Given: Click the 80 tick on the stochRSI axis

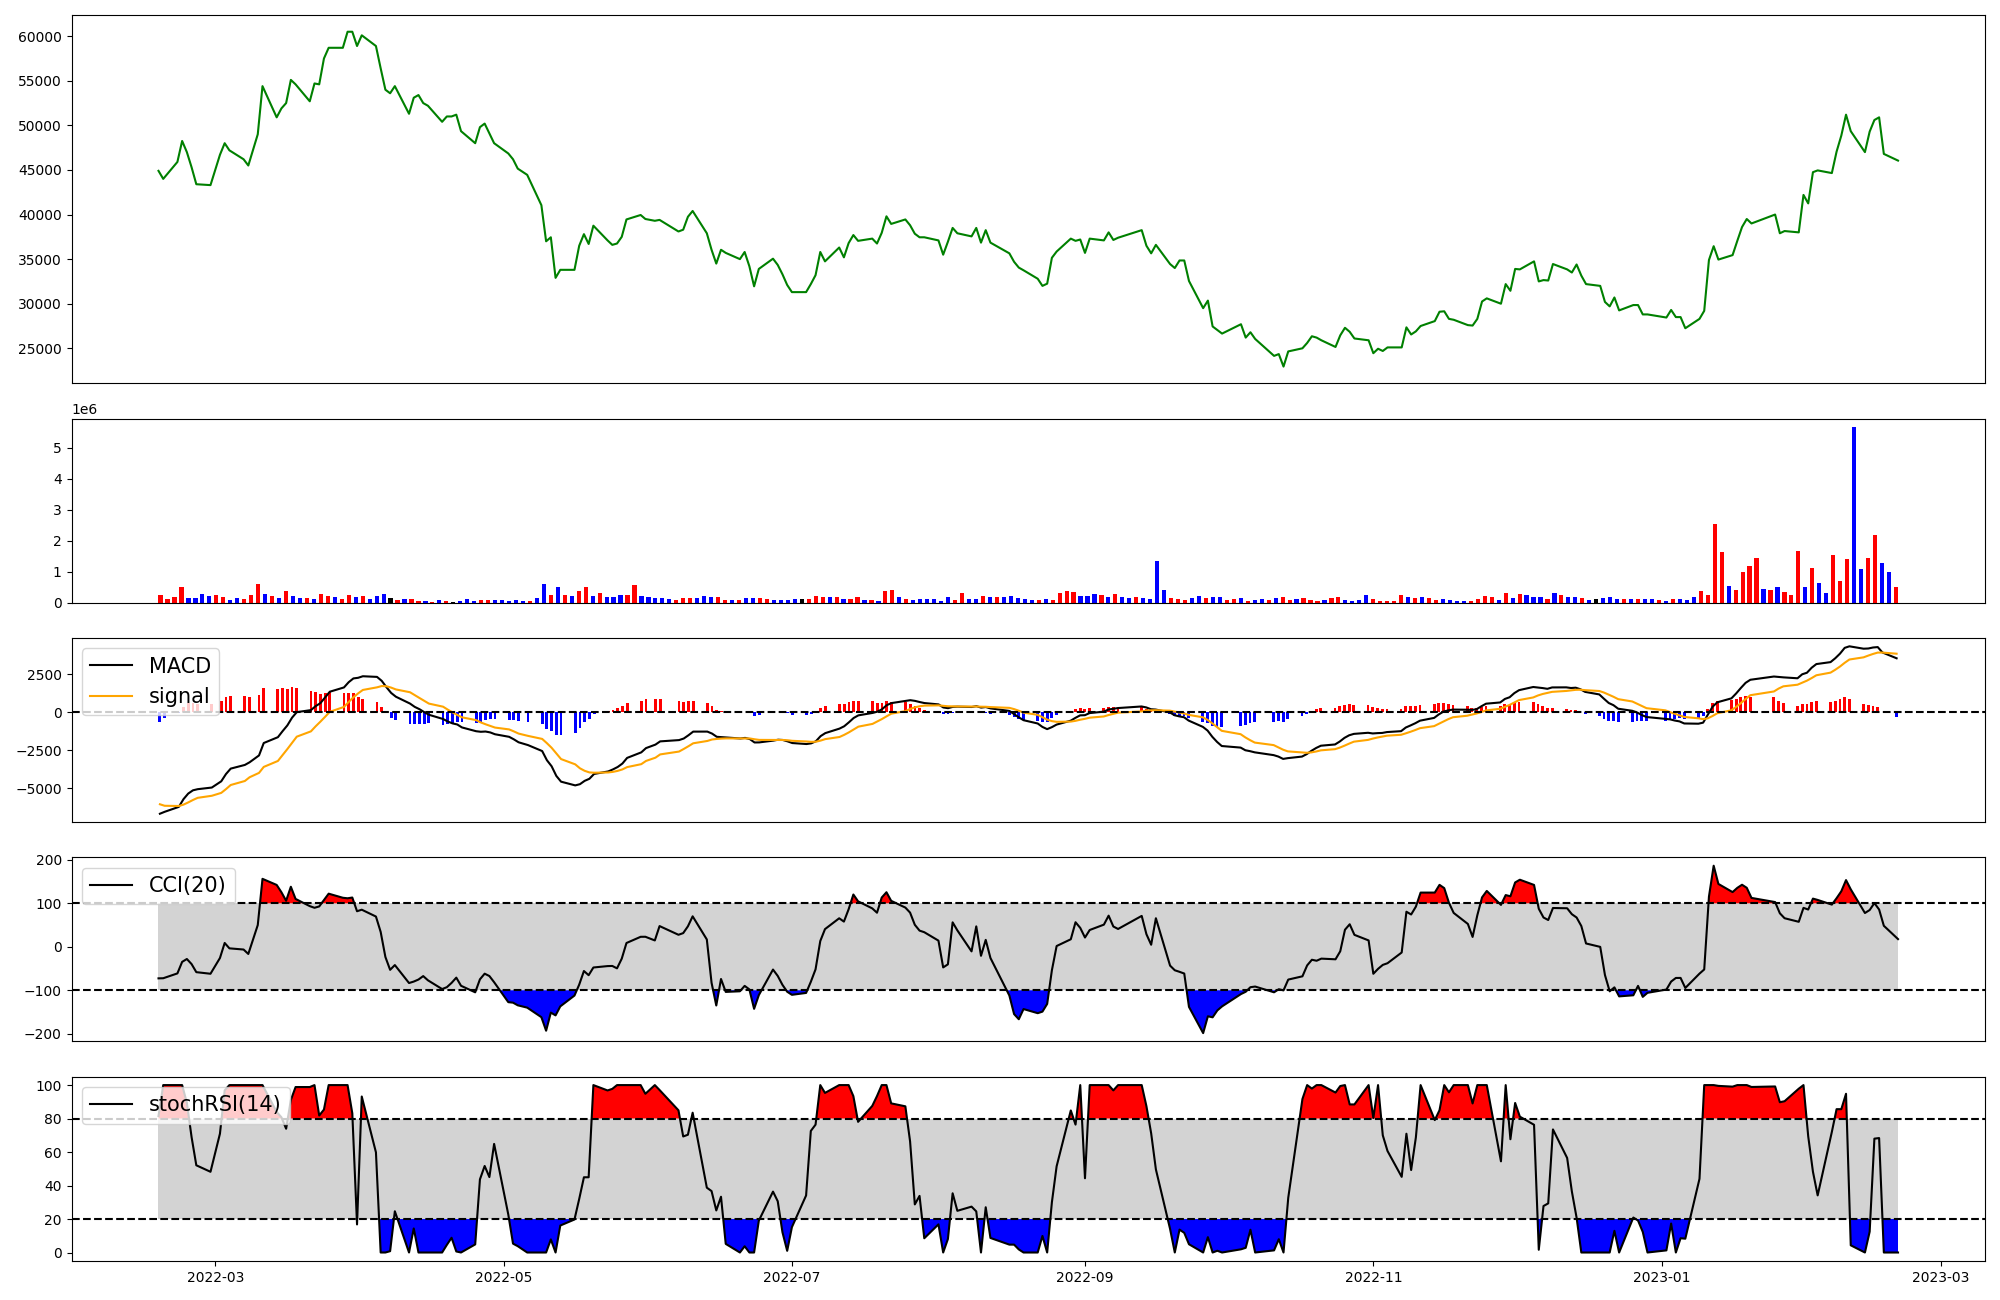Looking at the screenshot, I should pos(52,1119).
